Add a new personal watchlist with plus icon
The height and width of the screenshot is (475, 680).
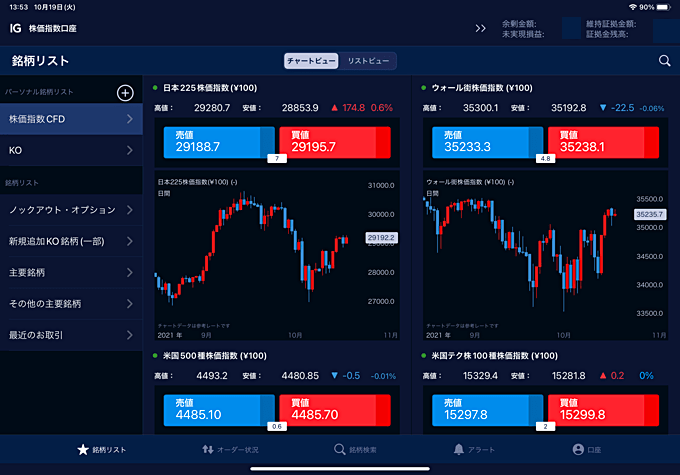pyautogui.click(x=125, y=93)
